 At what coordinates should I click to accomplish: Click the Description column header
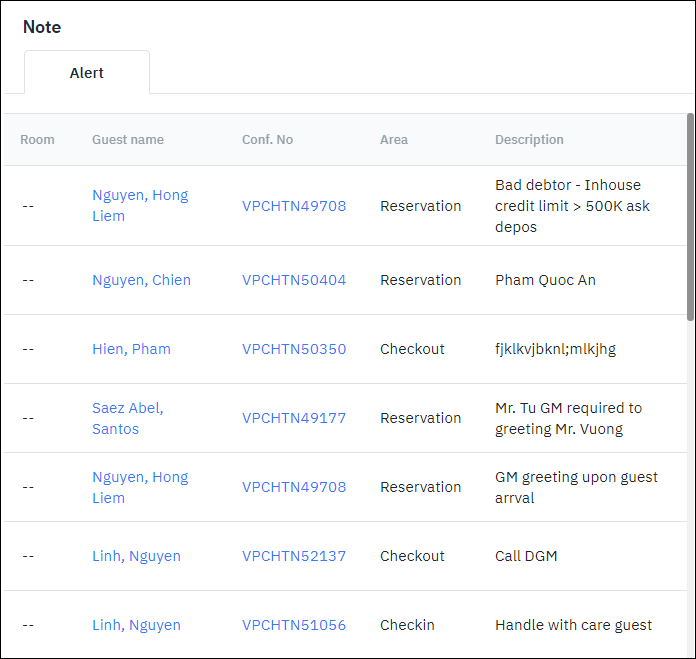coord(529,140)
